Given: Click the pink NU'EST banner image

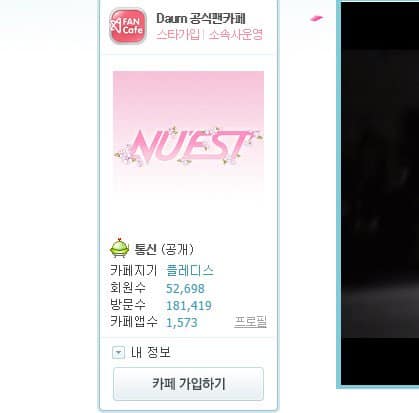Looking at the screenshot, I should coord(189,131).
